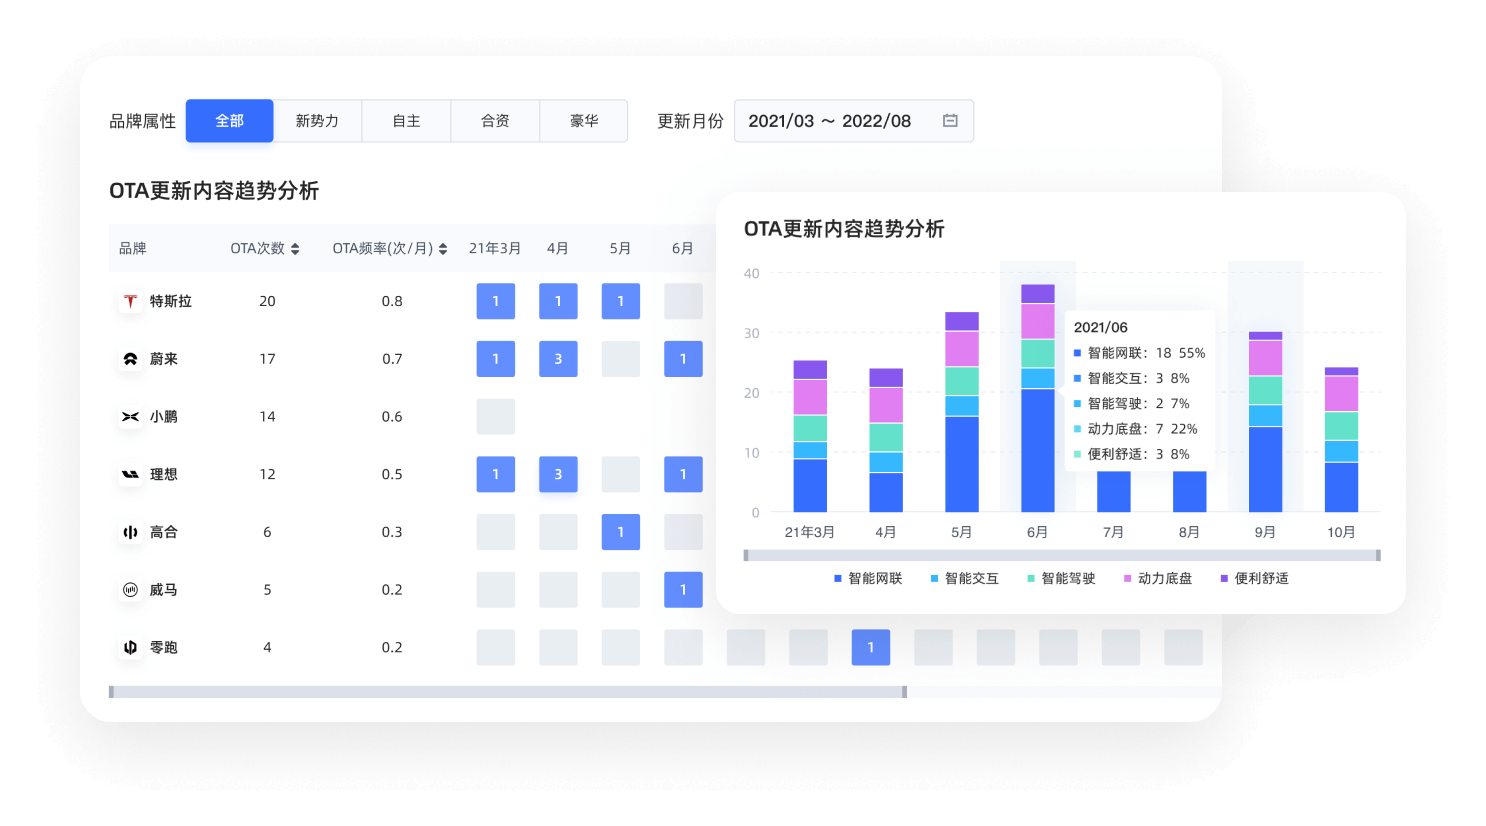Switch to the 豪华 filter tab

[x=584, y=120]
